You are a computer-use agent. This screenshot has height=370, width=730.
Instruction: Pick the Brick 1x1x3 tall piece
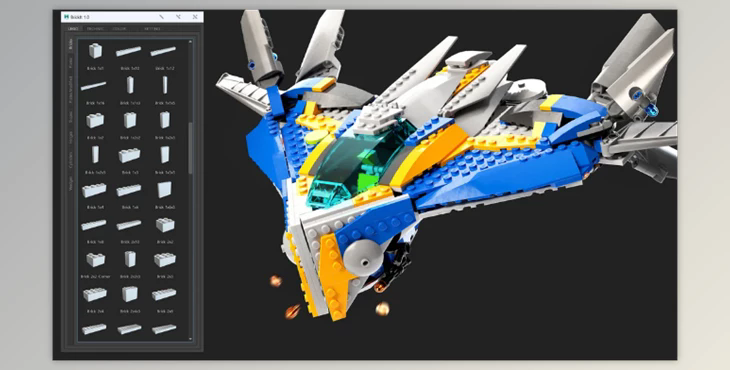tap(130, 85)
